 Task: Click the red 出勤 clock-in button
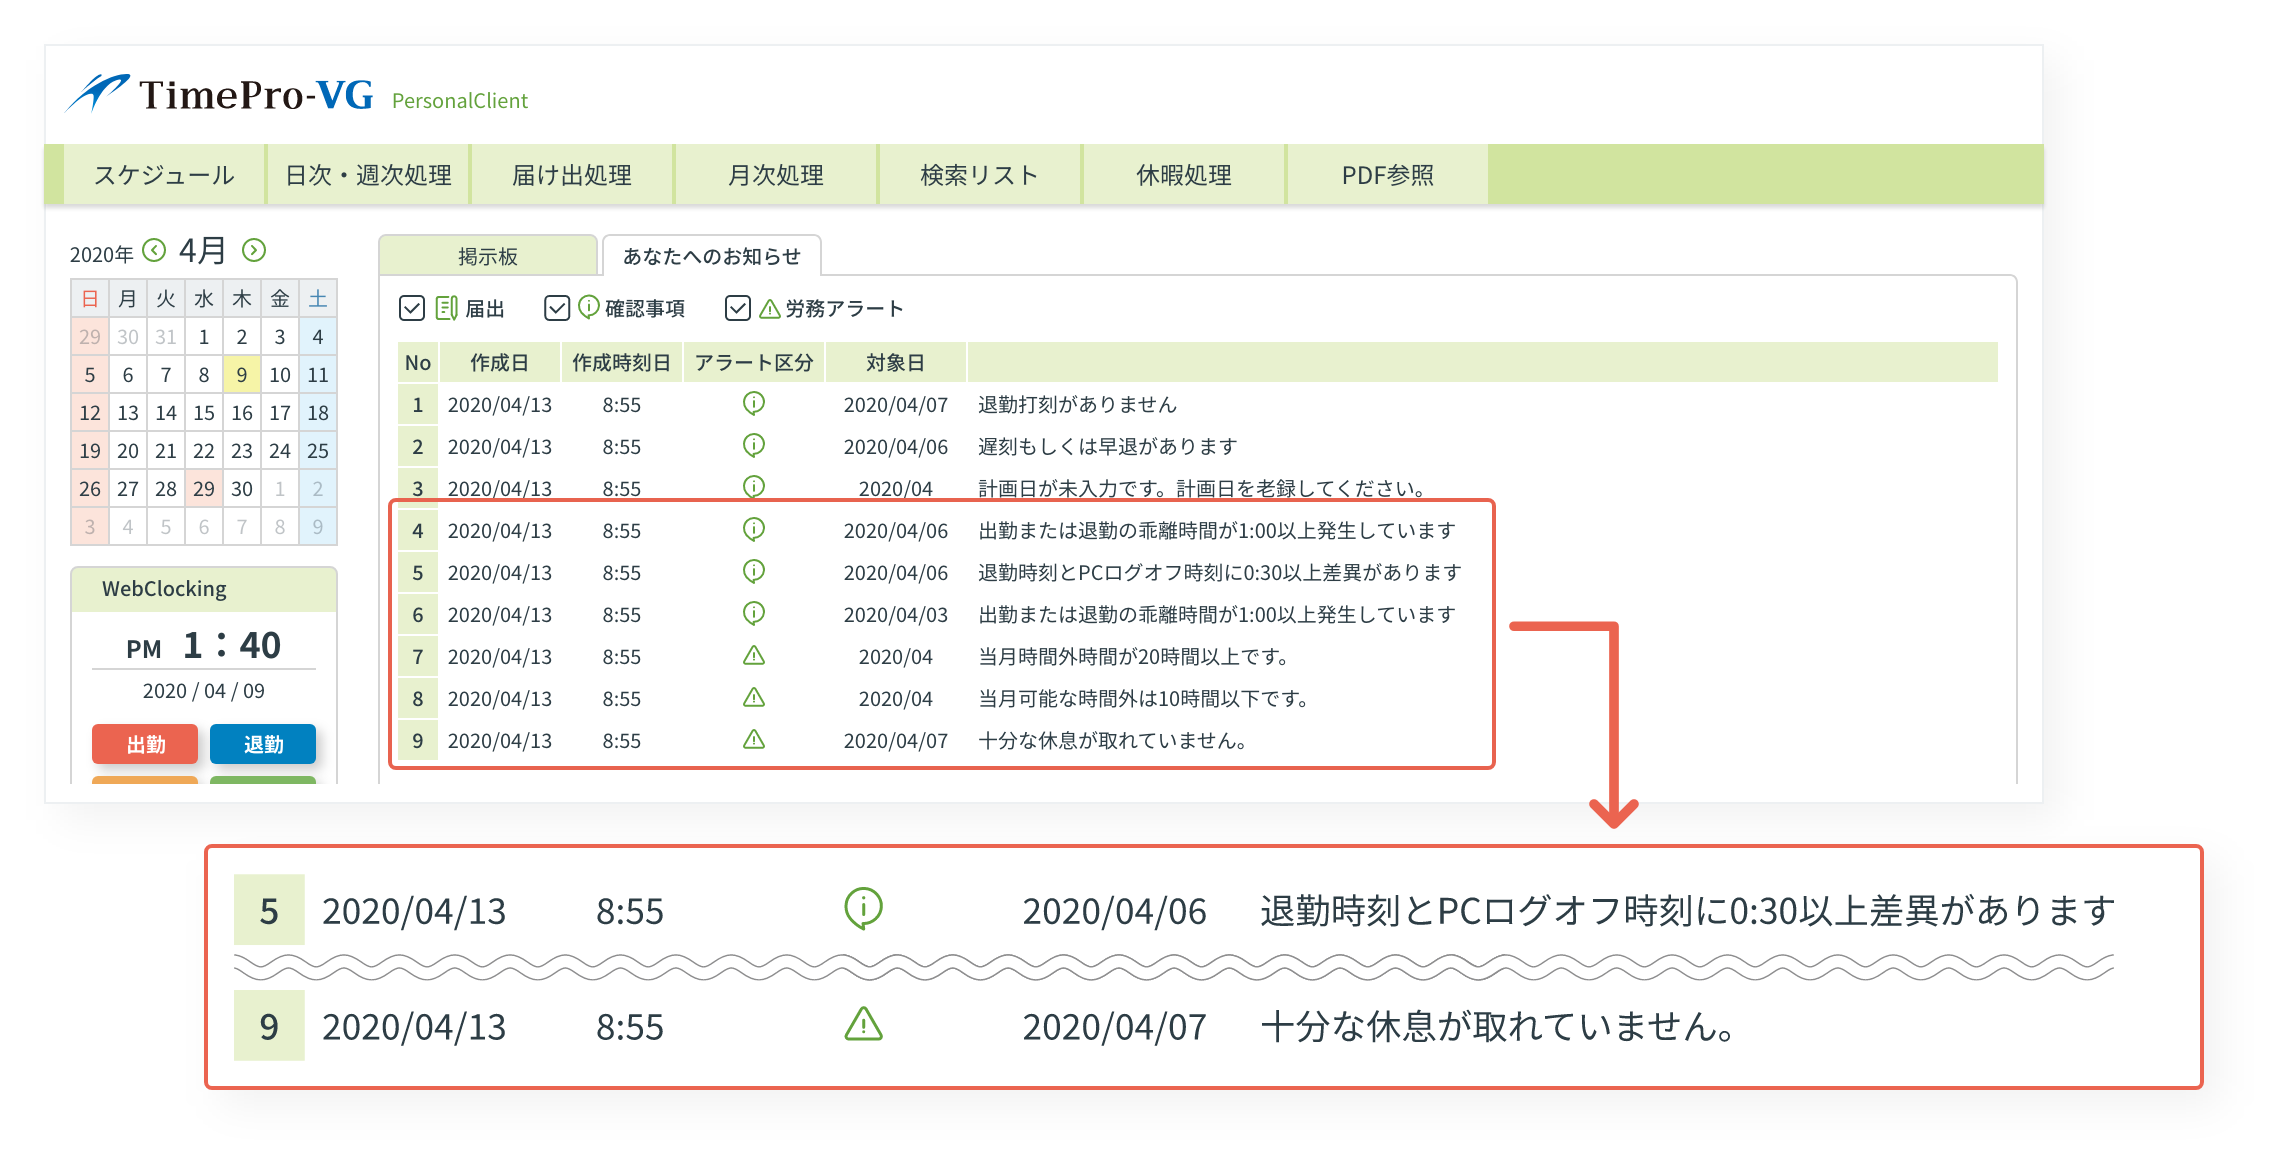tap(145, 744)
